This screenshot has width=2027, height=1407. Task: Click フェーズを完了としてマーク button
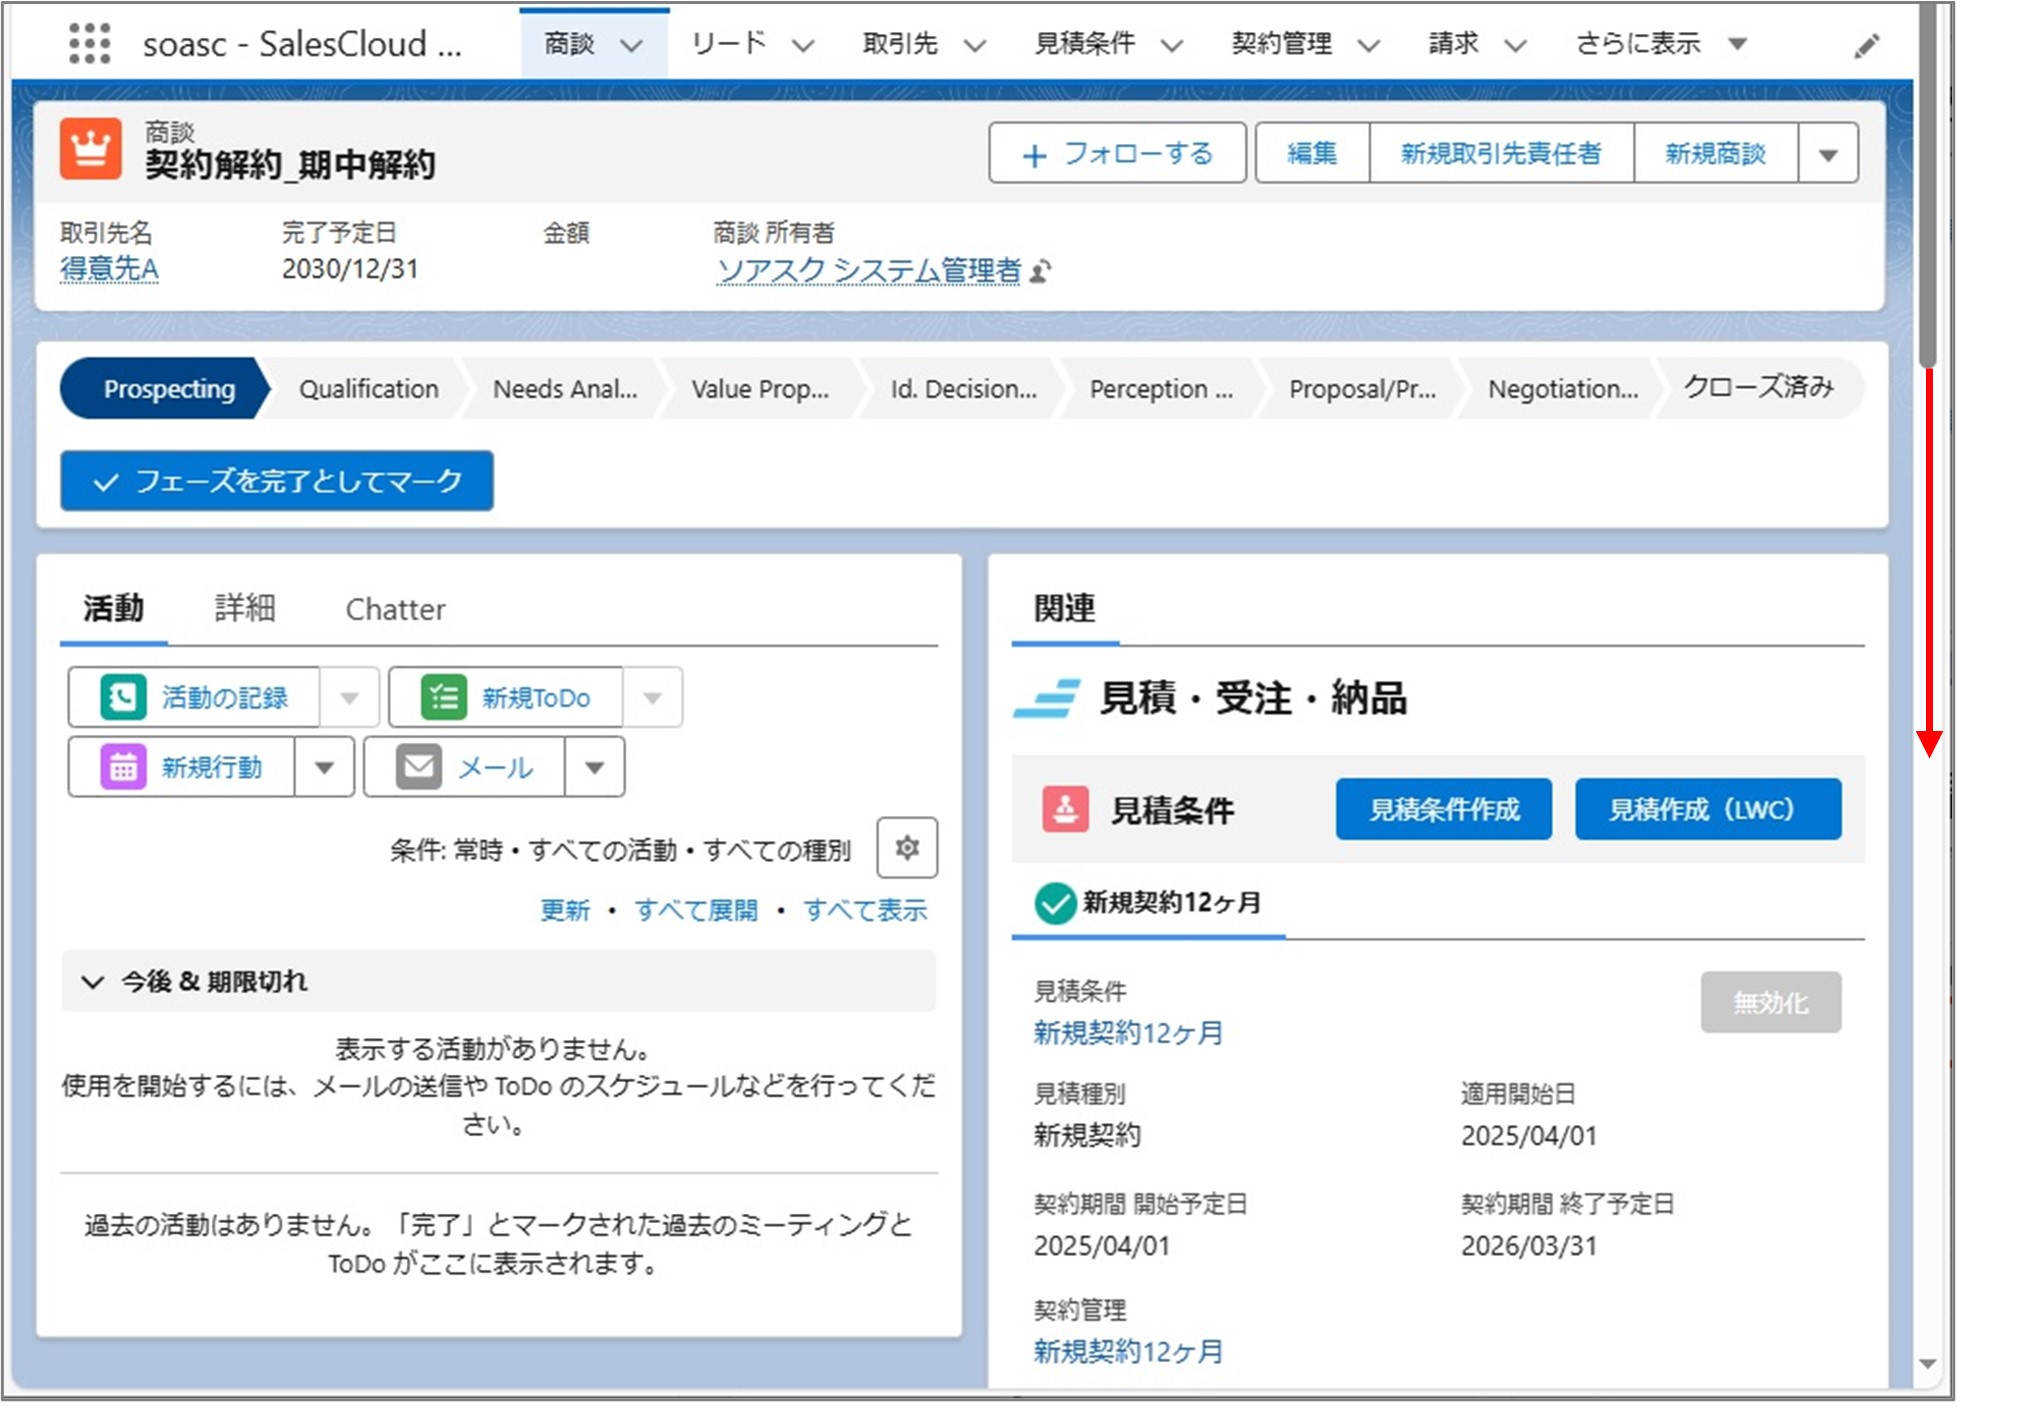(277, 481)
